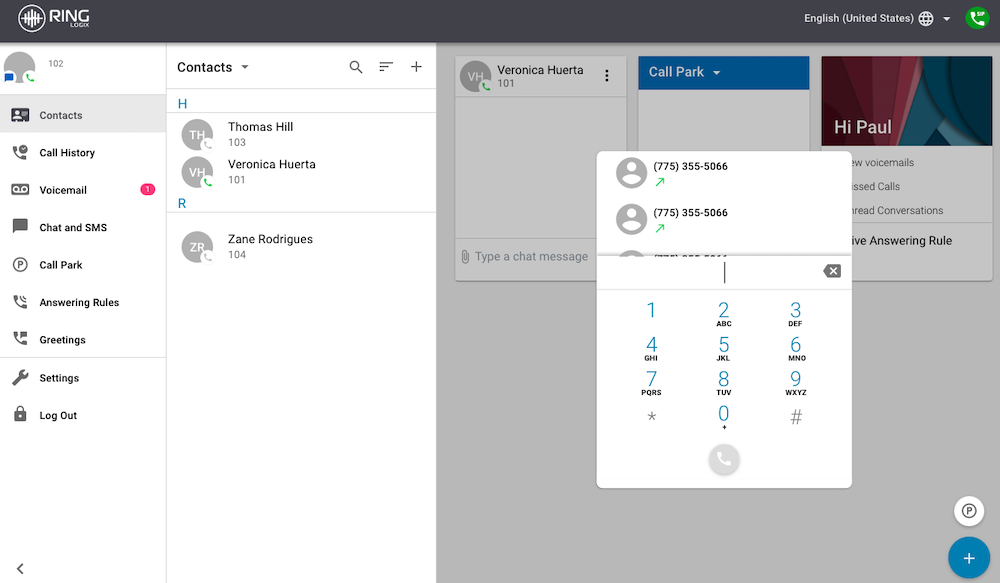The width and height of the screenshot is (1000, 583).
Task: Click the Voicemail tape icon
Action: click(x=20, y=189)
